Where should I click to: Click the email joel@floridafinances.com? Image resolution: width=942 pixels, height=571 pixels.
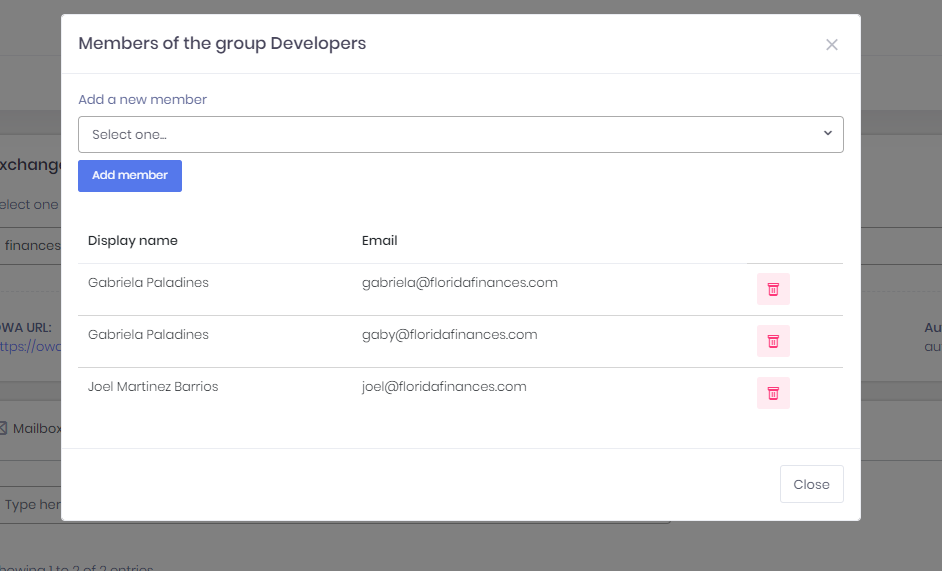(x=444, y=386)
